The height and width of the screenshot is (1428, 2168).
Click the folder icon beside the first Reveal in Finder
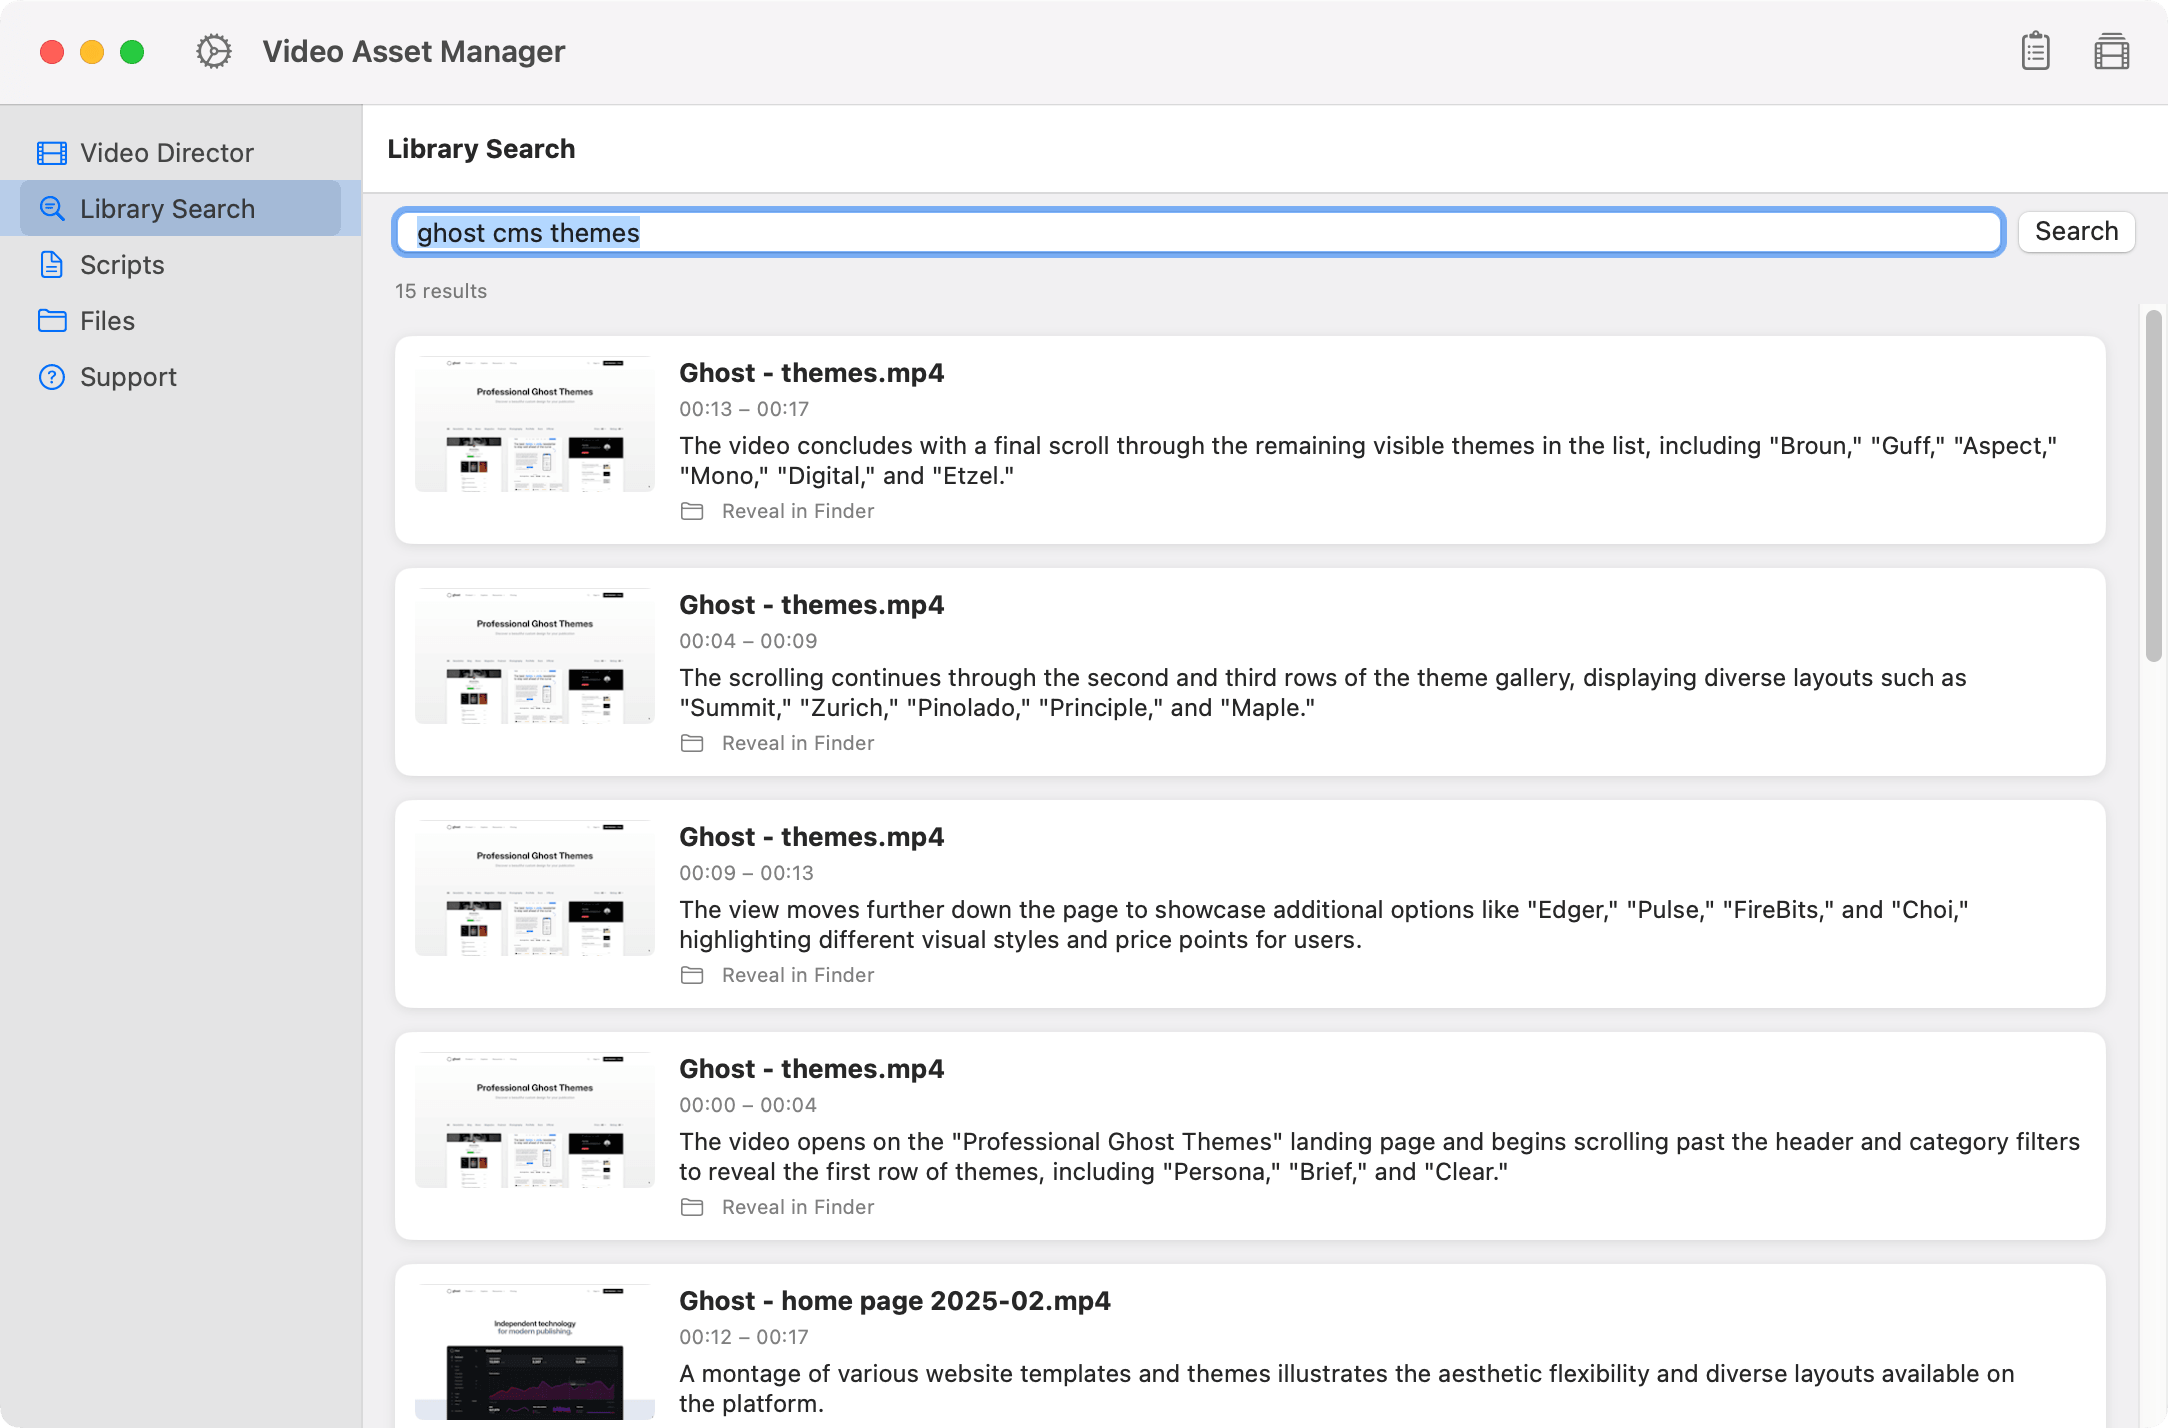[x=692, y=511]
